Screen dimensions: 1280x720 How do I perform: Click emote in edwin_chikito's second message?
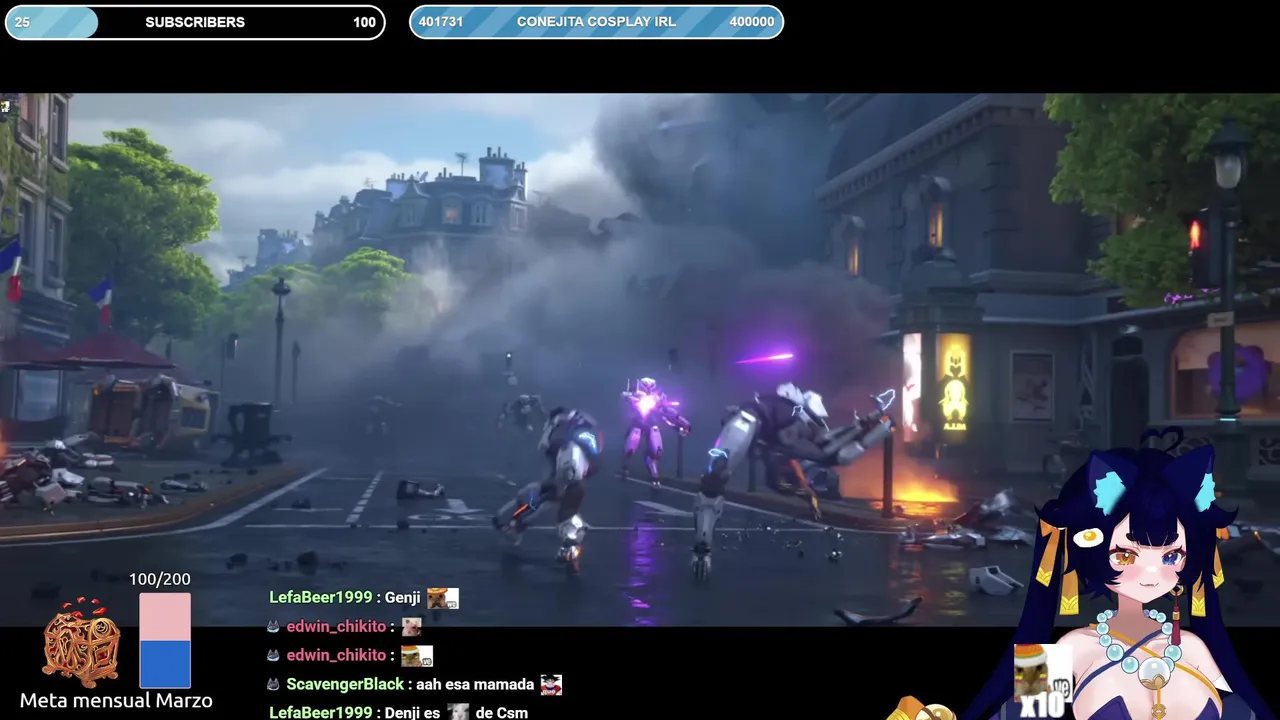click(x=417, y=656)
